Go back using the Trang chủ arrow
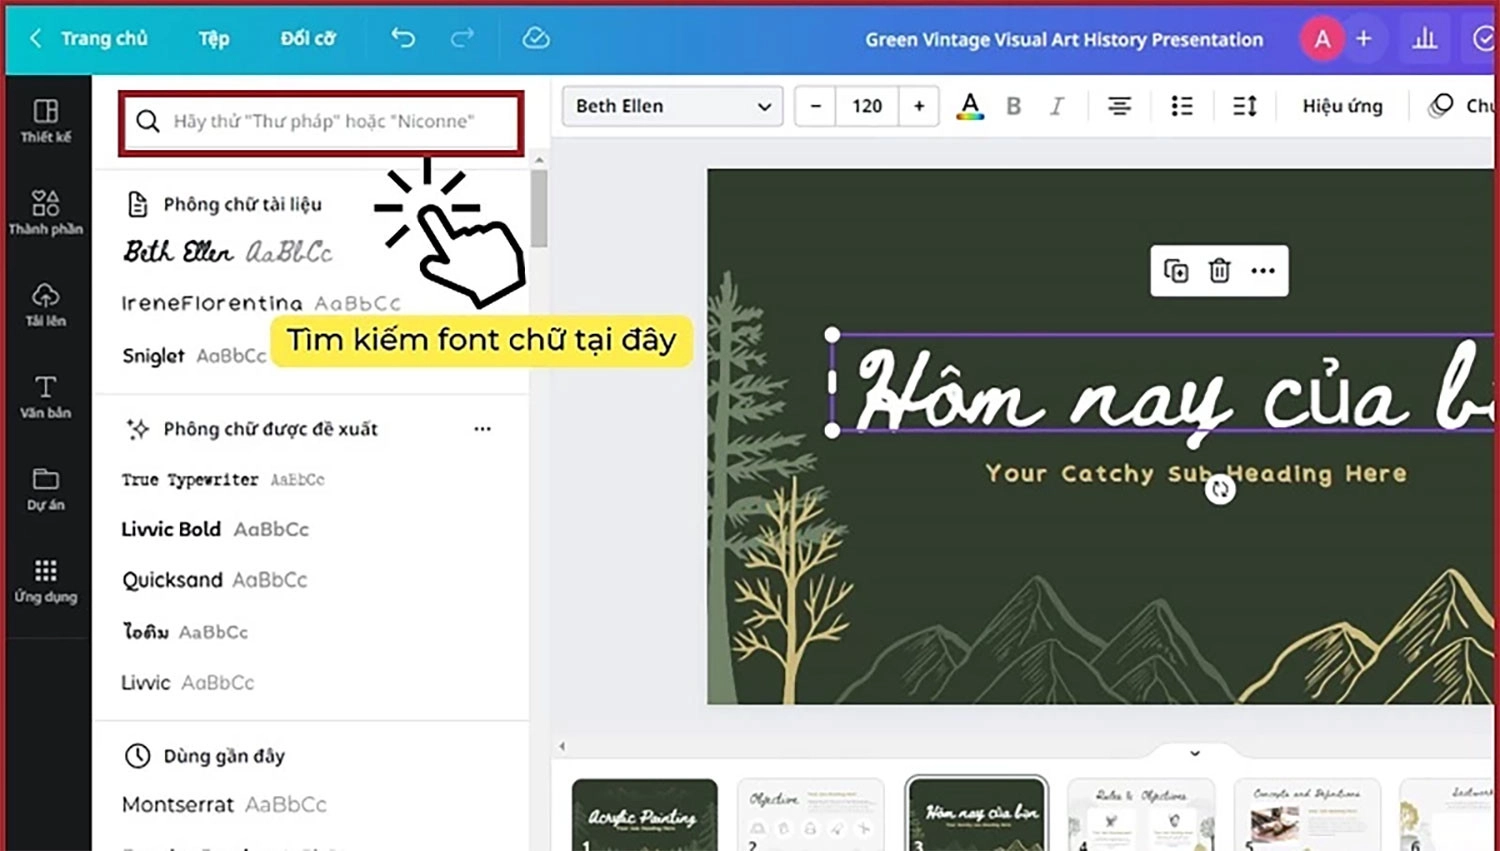1500x851 pixels. point(35,38)
